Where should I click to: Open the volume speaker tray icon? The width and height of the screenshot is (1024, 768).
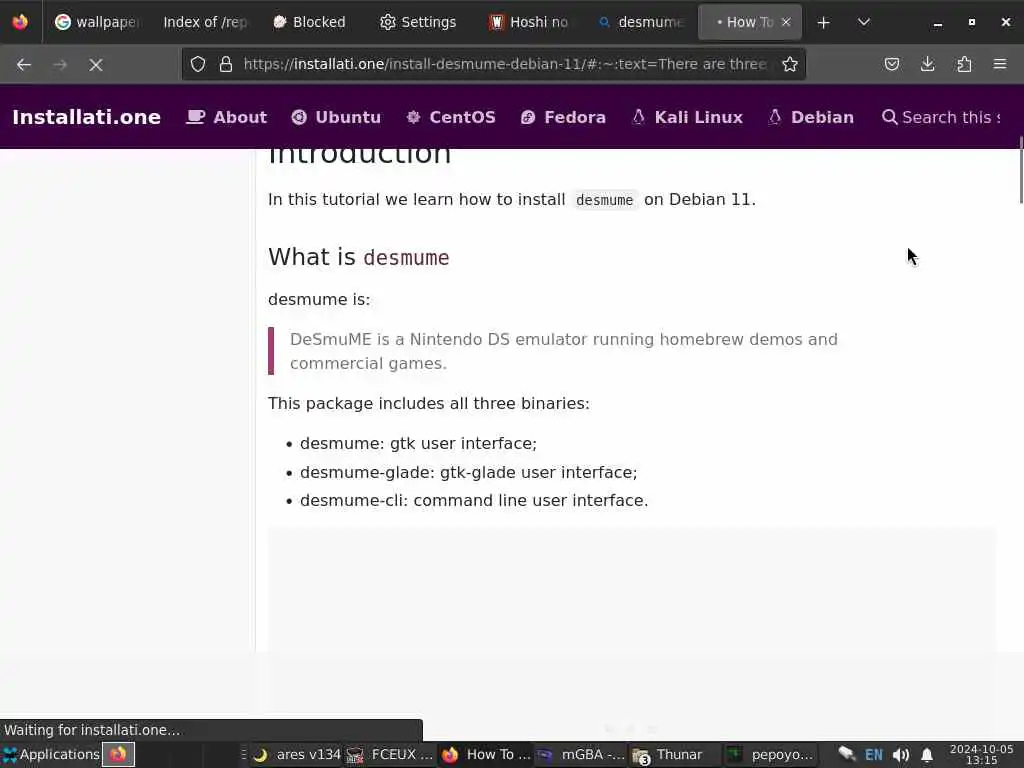[x=901, y=755]
